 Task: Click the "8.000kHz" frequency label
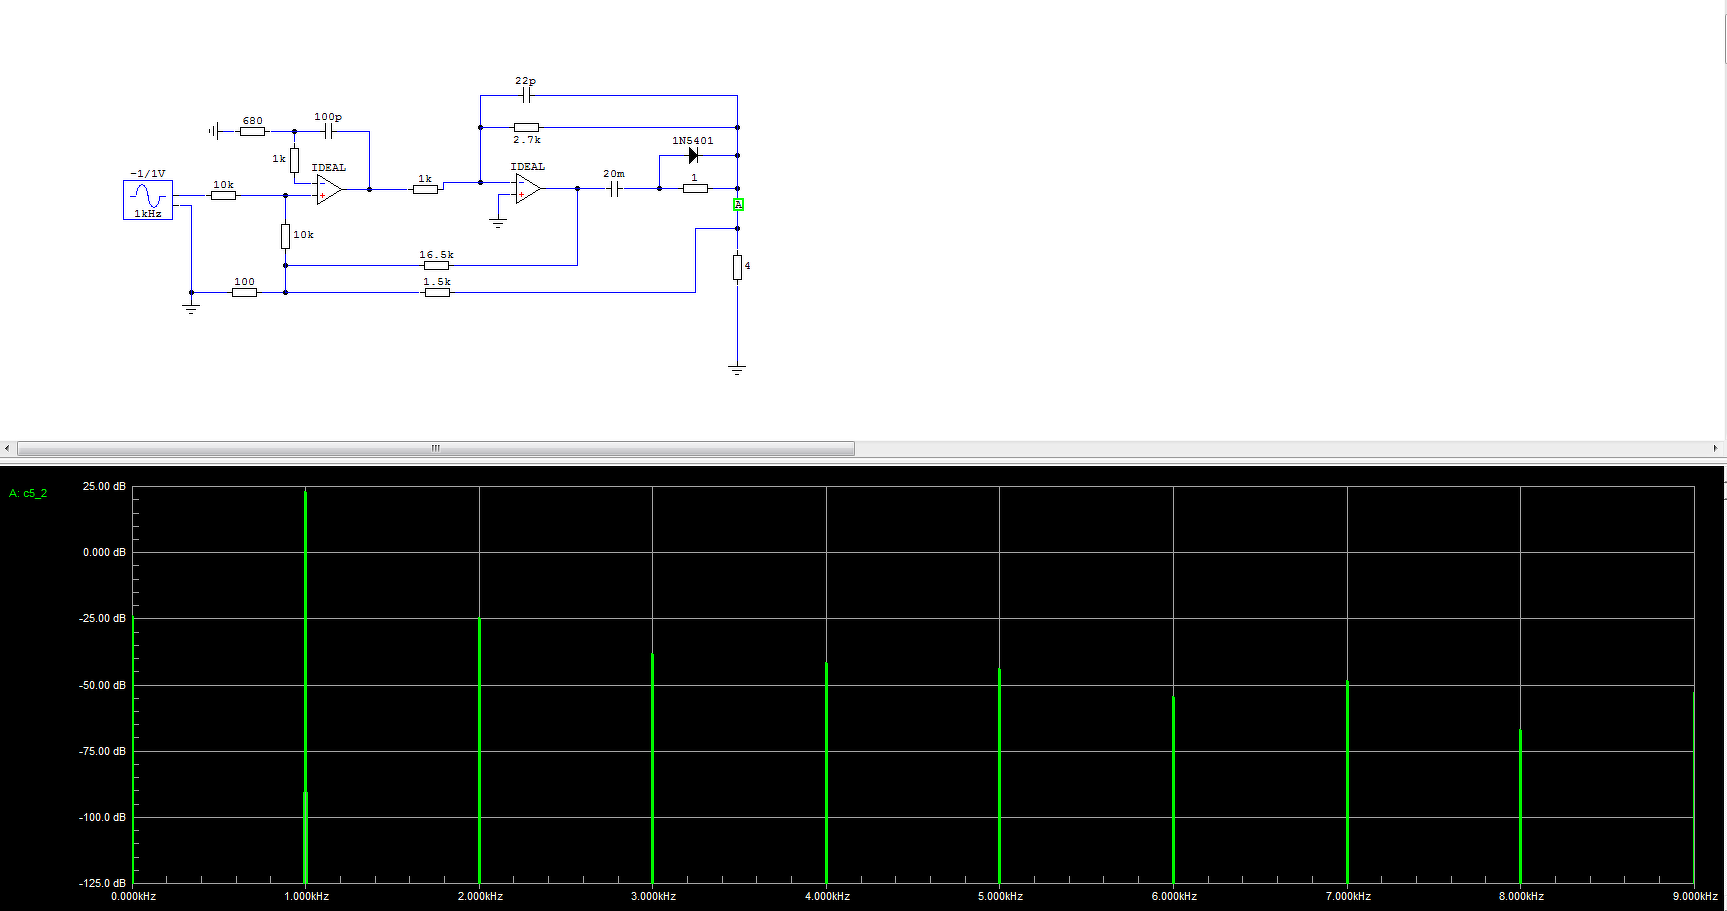pos(1521,896)
